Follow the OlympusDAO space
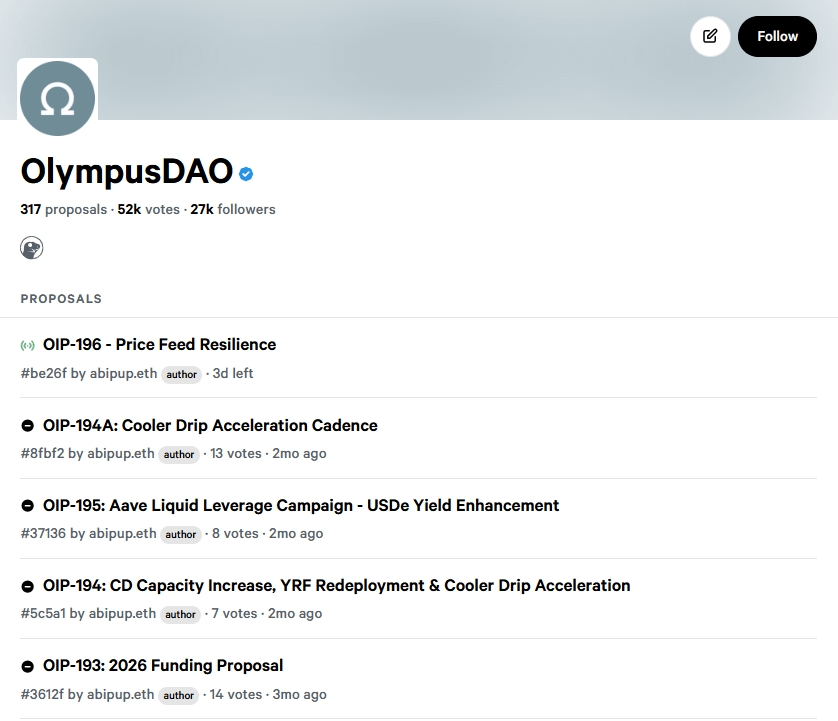Screen dimensions: 838x721 tap(777, 36)
